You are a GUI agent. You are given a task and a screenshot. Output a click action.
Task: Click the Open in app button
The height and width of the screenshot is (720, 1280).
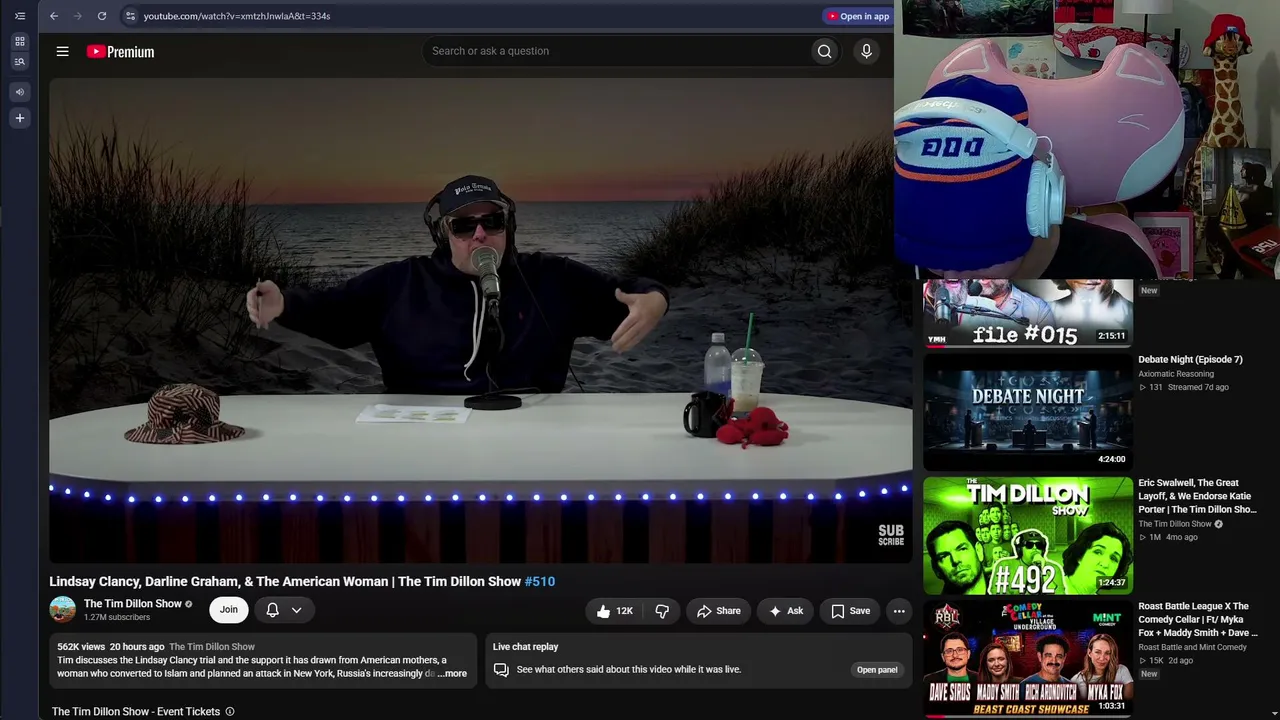point(858,16)
